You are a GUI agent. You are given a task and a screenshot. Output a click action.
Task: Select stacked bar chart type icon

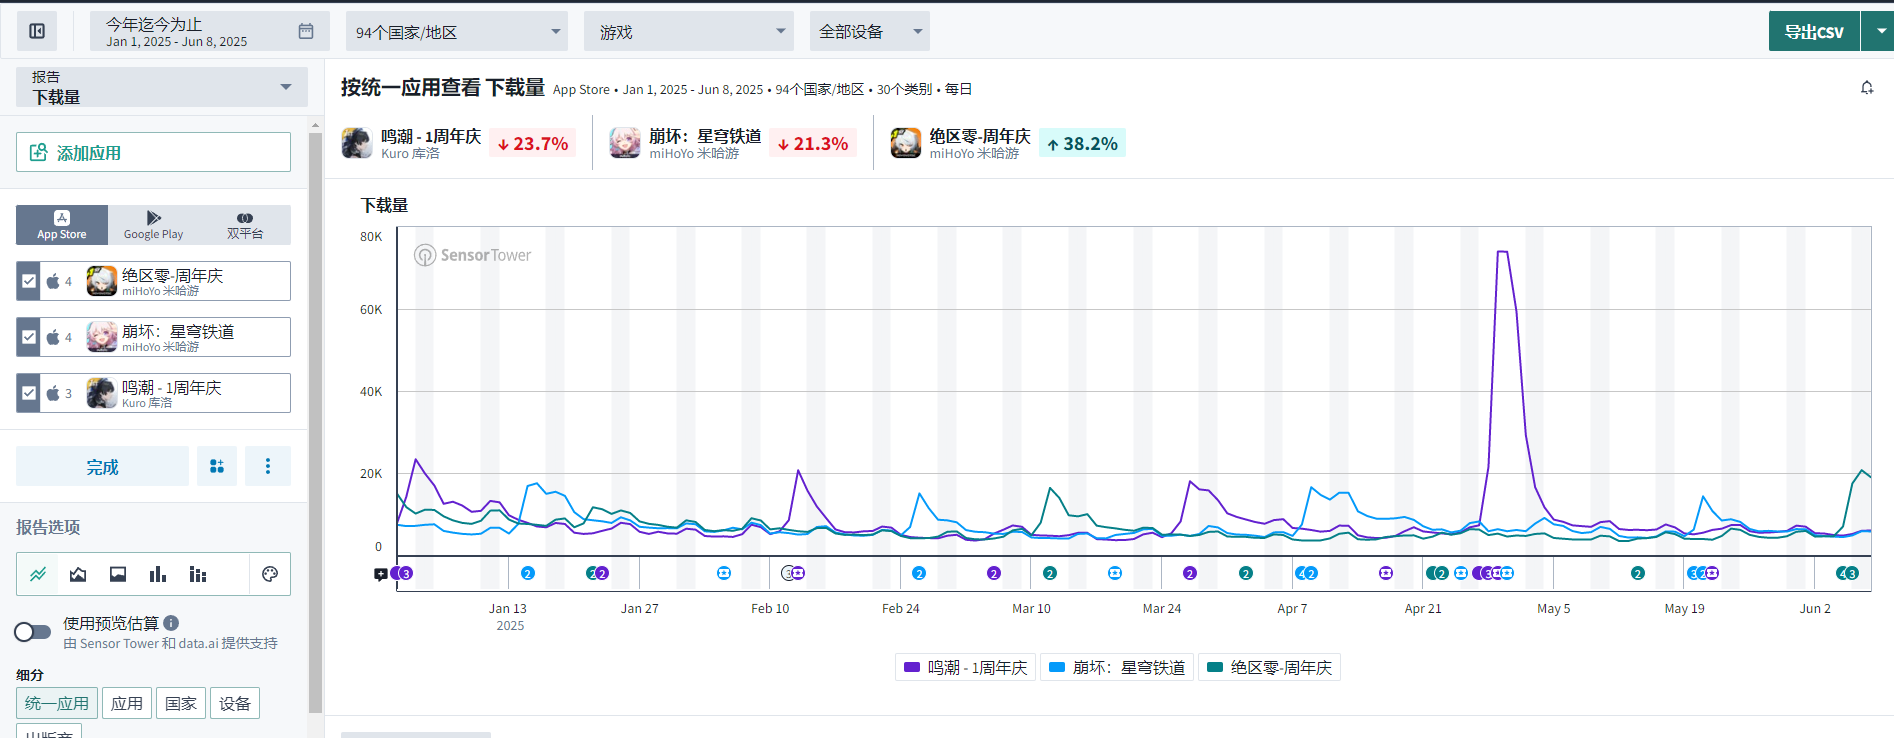pos(198,574)
